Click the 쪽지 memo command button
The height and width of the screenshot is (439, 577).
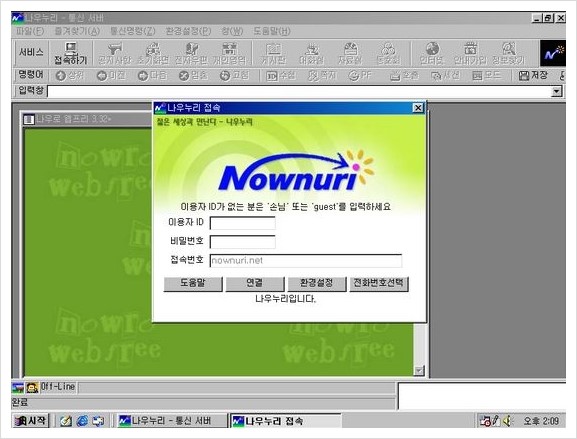(x=322, y=75)
